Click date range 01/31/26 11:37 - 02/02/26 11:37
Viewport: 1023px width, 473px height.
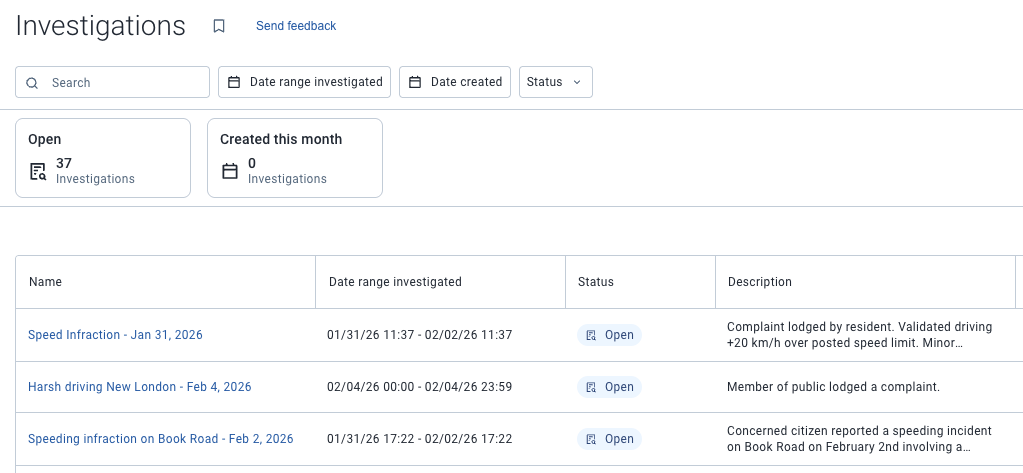(420, 335)
